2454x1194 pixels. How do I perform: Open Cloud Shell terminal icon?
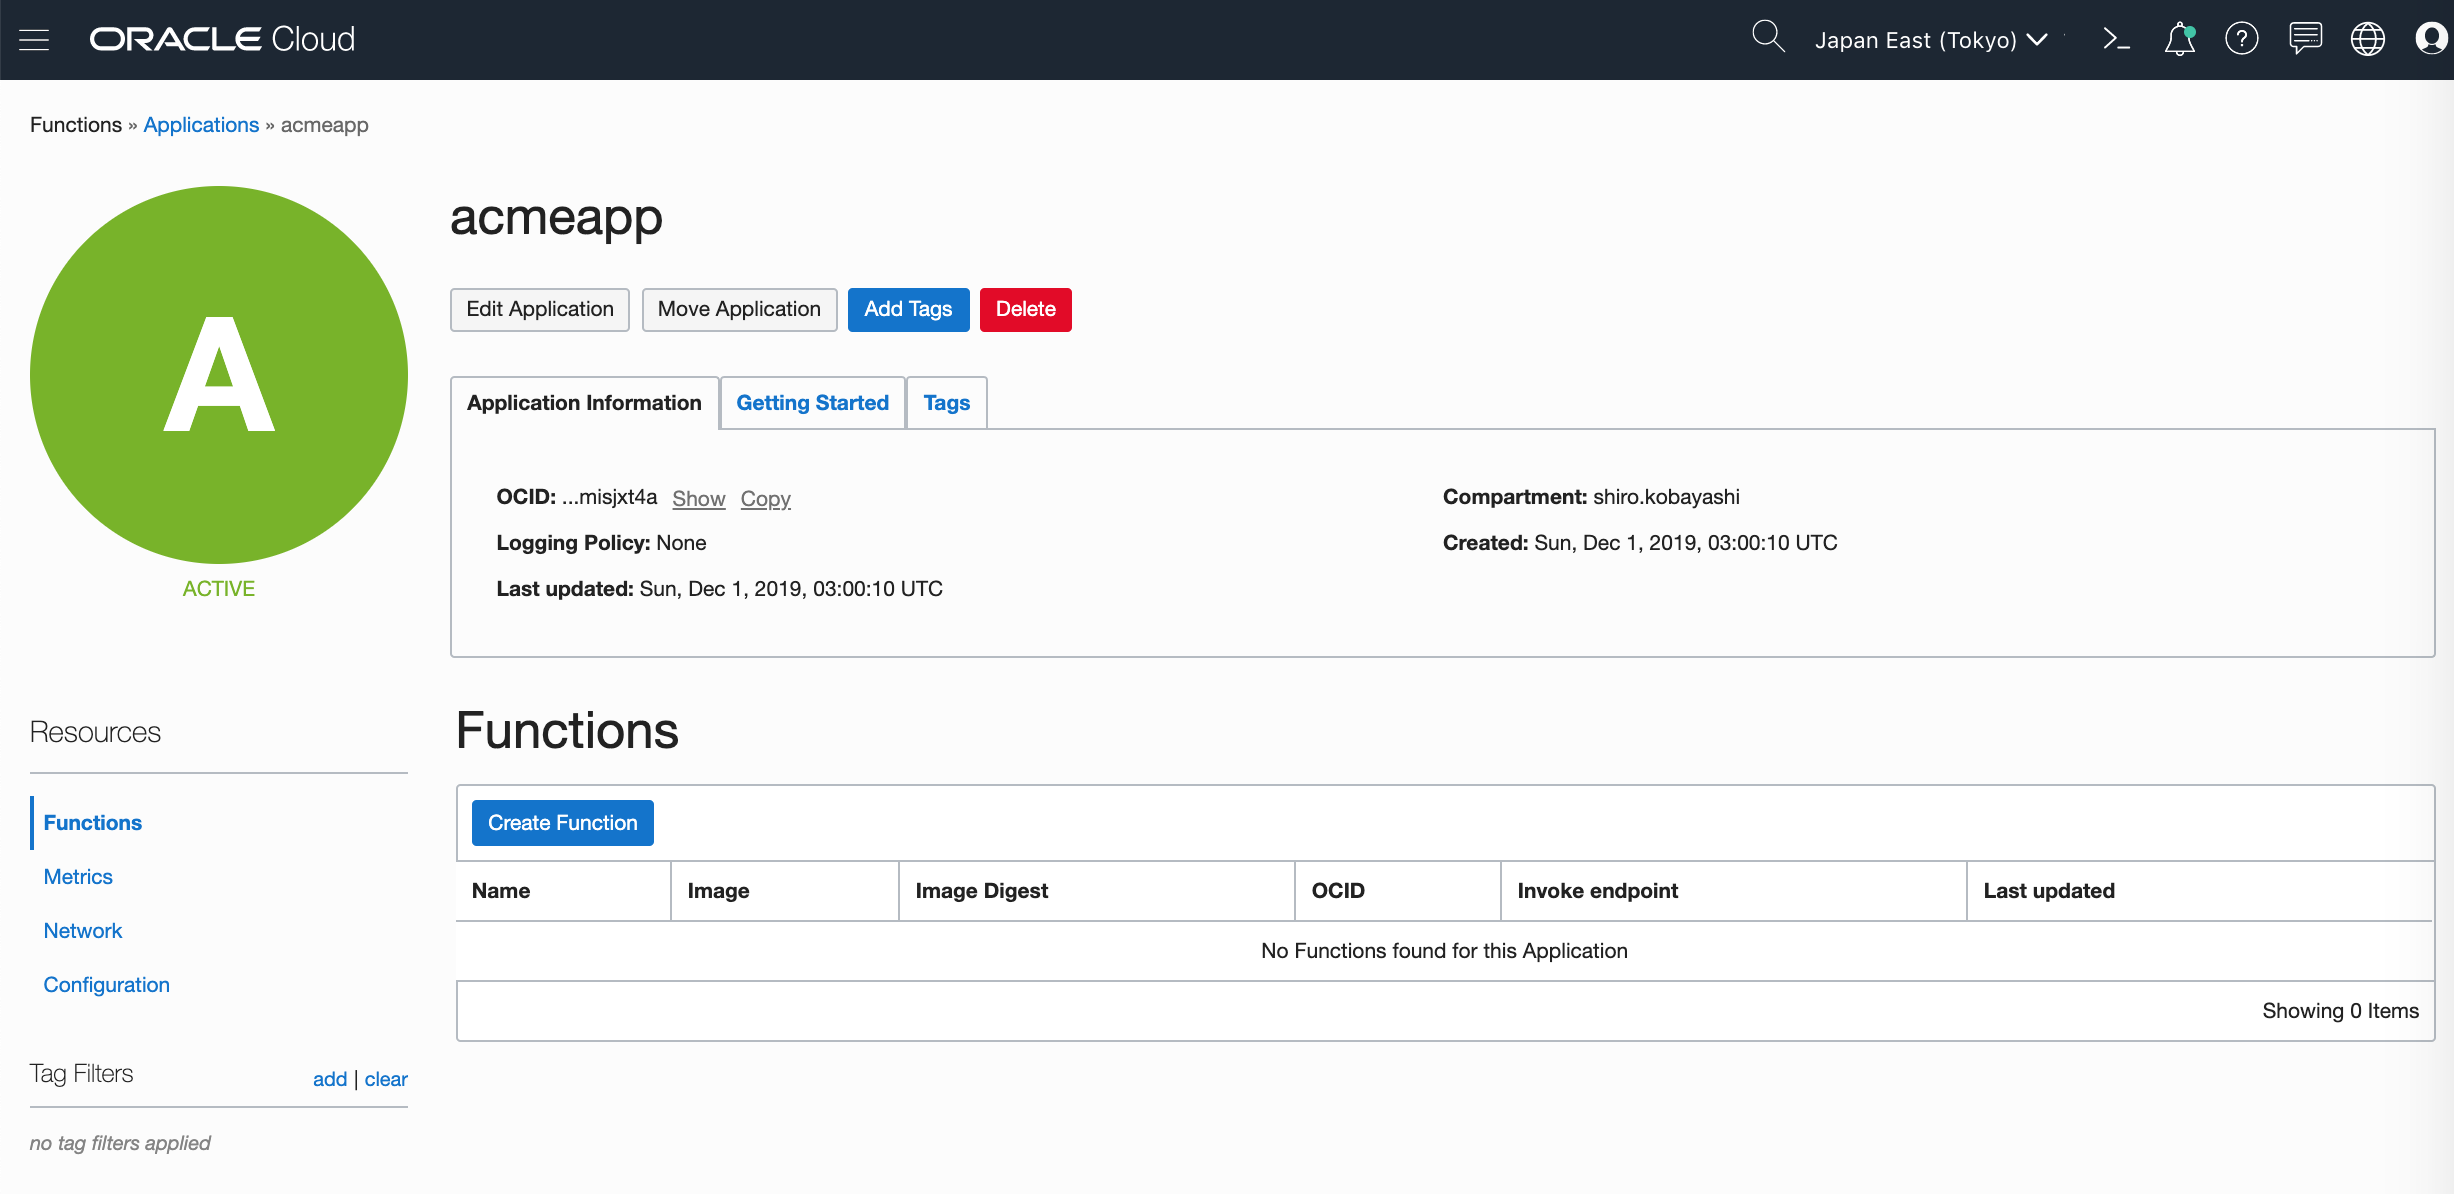pos(2116,40)
